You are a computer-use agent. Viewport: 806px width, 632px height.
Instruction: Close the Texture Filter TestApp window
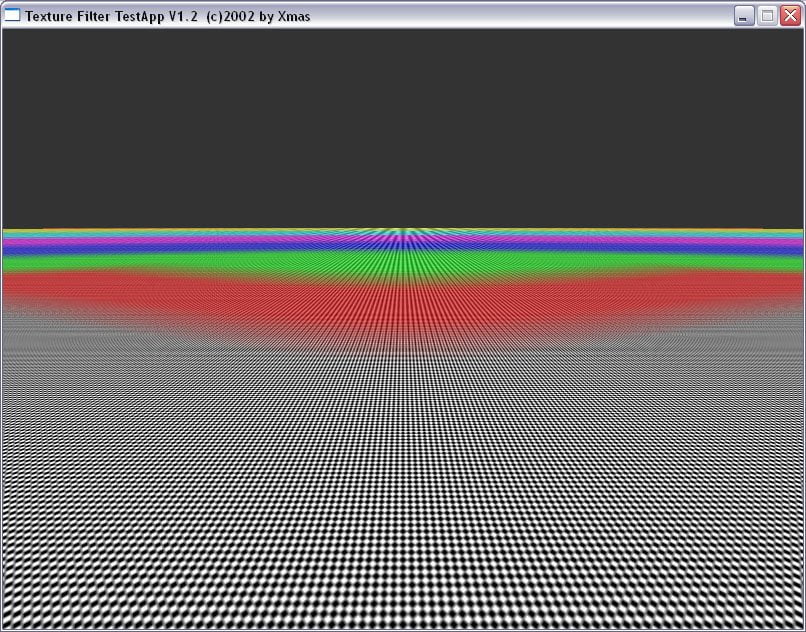(x=790, y=16)
